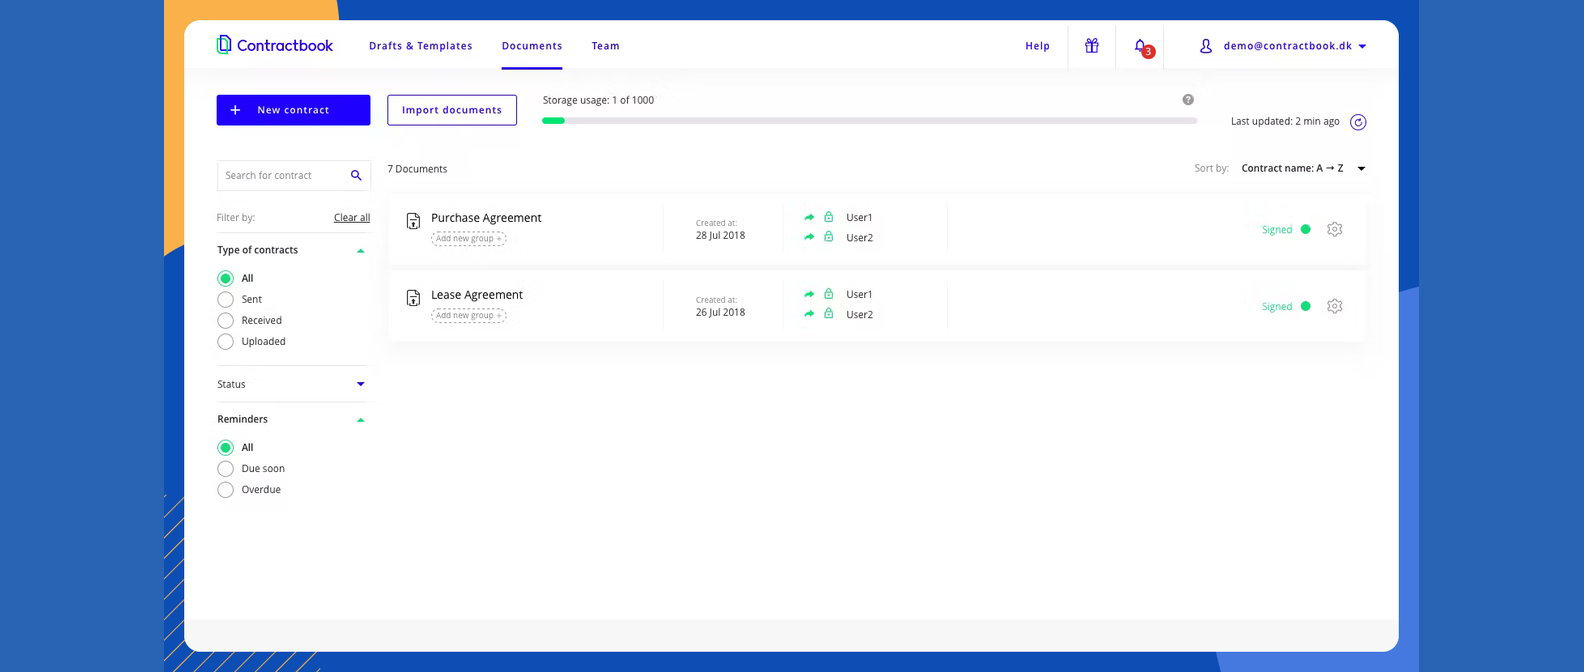Image resolution: width=1584 pixels, height=672 pixels.
Task: Click the New contract button
Action: pos(293,110)
